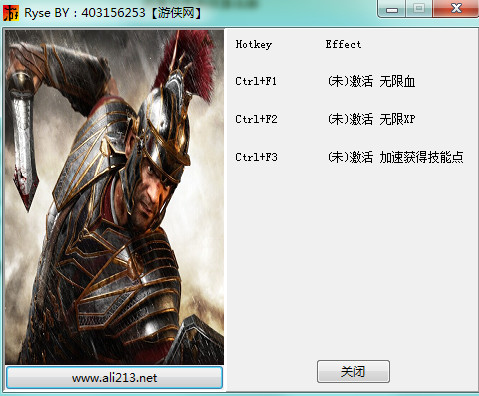Click the grayed-out maximize button

click(x=419, y=9)
